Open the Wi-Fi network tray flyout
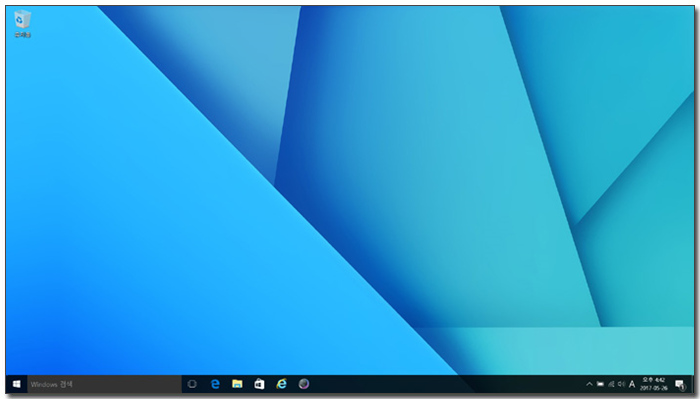Viewport: 700px width, 399px height. pyautogui.click(x=611, y=384)
